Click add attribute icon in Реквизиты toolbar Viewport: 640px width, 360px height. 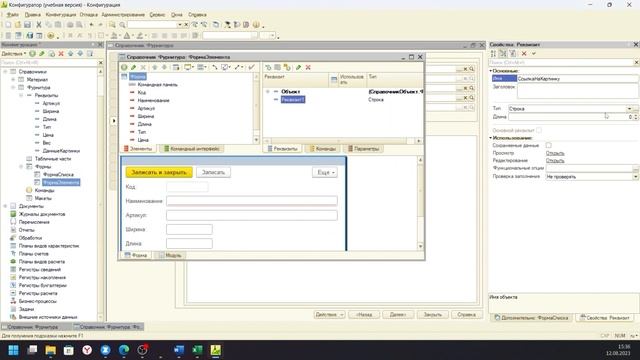tap(268, 67)
